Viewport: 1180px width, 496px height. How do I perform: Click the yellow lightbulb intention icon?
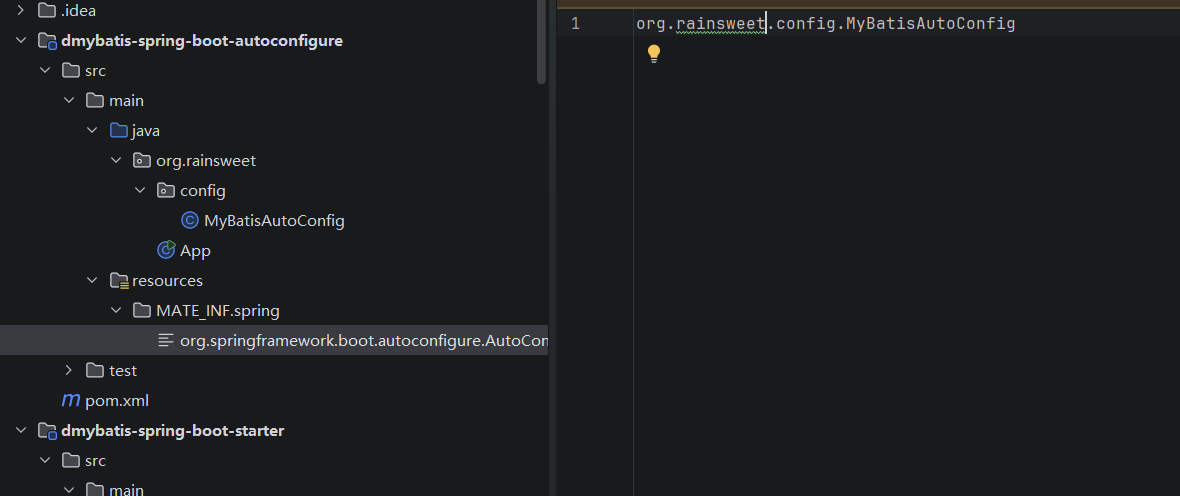pos(654,53)
